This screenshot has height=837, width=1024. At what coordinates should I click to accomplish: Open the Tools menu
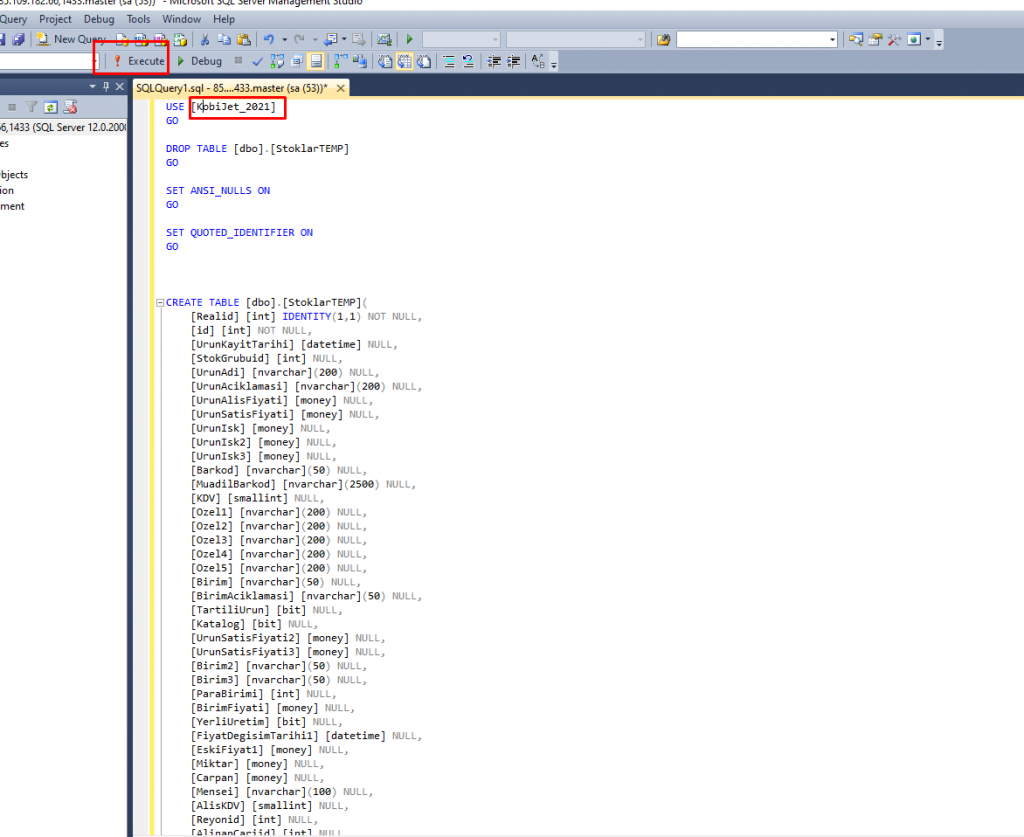(138, 19)
